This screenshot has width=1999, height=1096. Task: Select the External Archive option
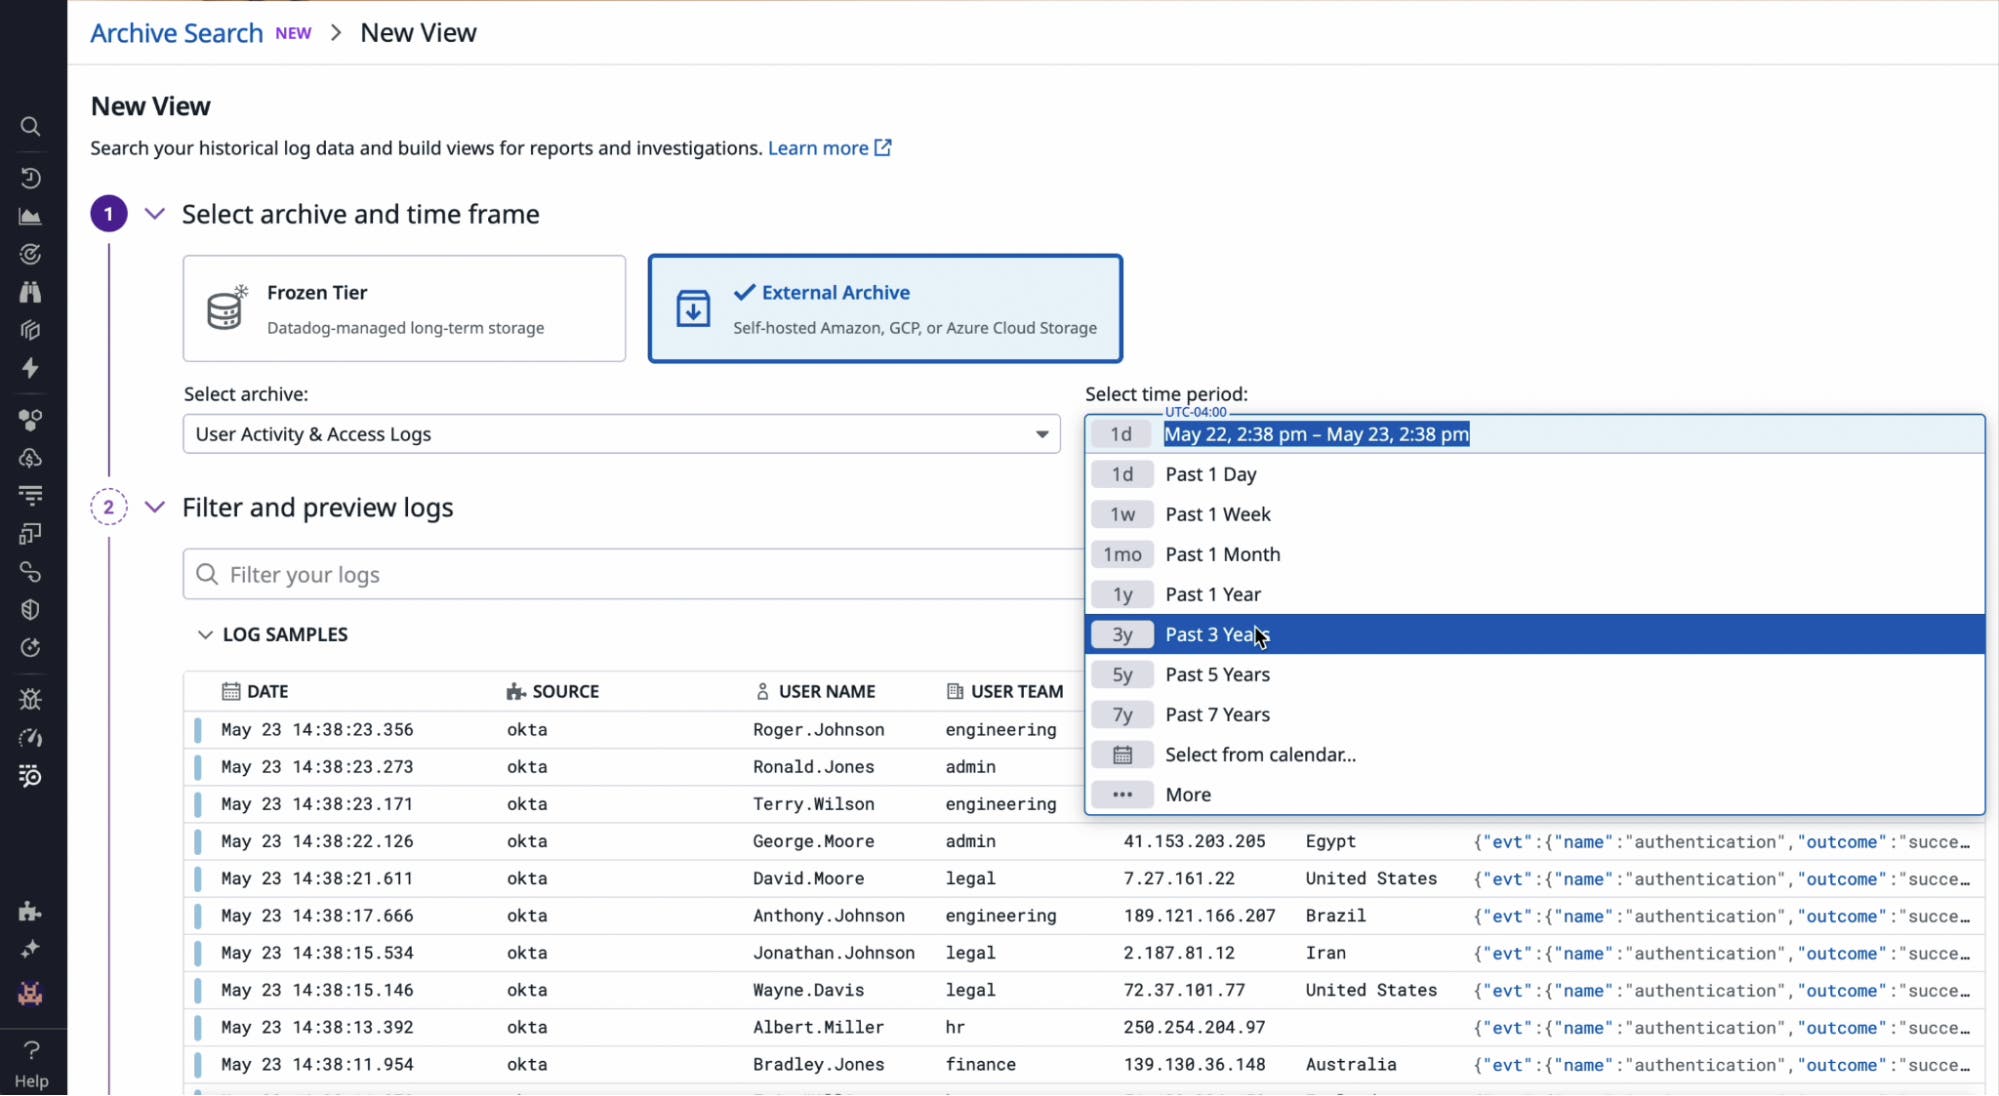click(885, 308)
